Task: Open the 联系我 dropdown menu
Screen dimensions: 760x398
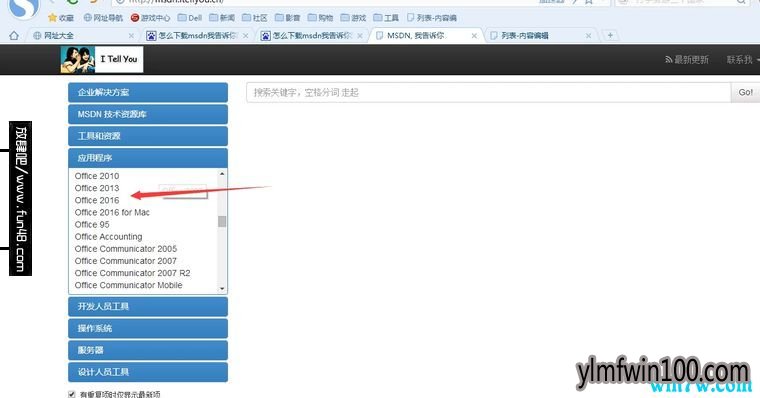Action: [x=742, y=60]
